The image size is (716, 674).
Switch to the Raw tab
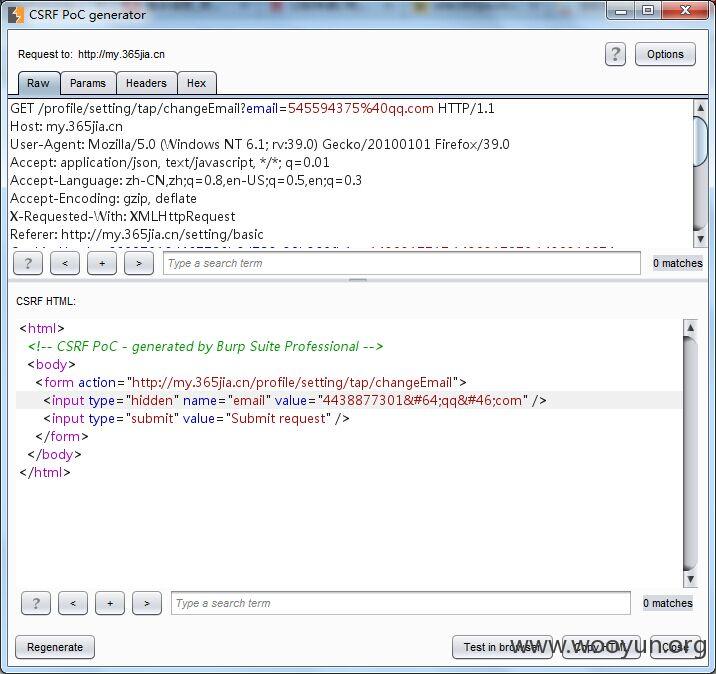tap(39, 83)
